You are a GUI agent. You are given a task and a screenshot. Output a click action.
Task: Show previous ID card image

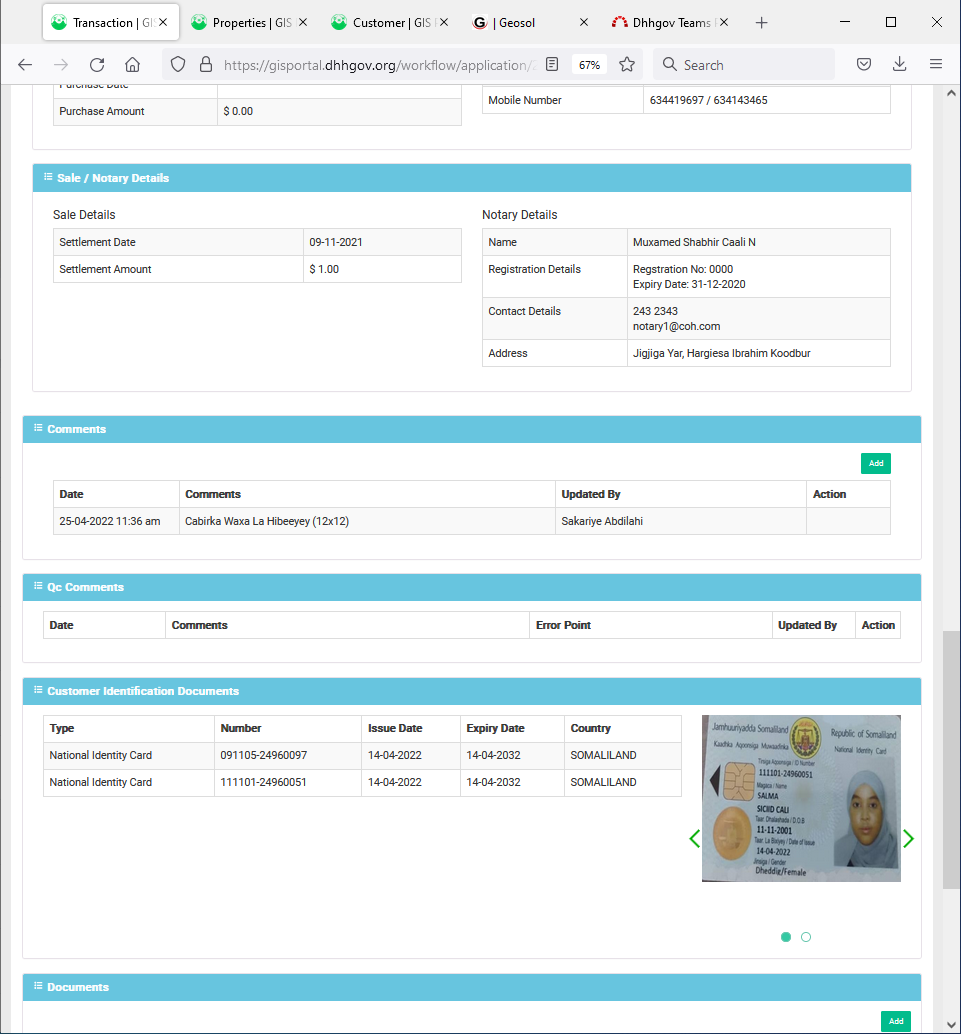[694, 839]
